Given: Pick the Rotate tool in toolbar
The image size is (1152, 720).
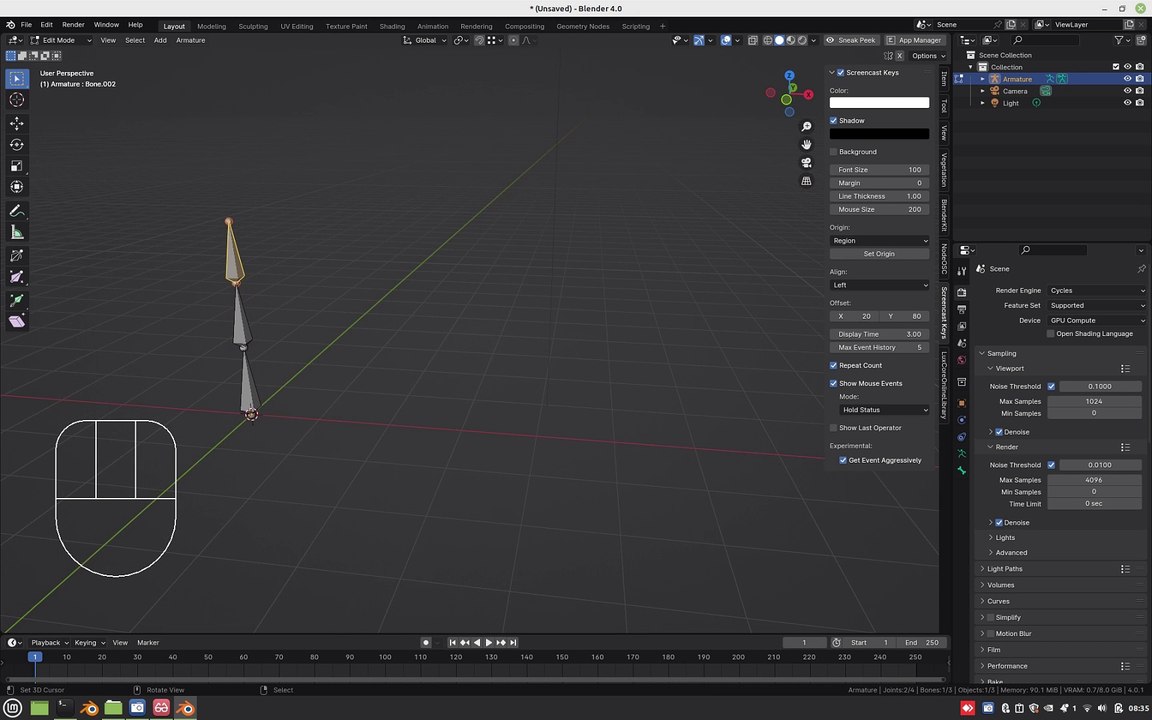Looking at the screenshot, I should (x=17, y=145).
